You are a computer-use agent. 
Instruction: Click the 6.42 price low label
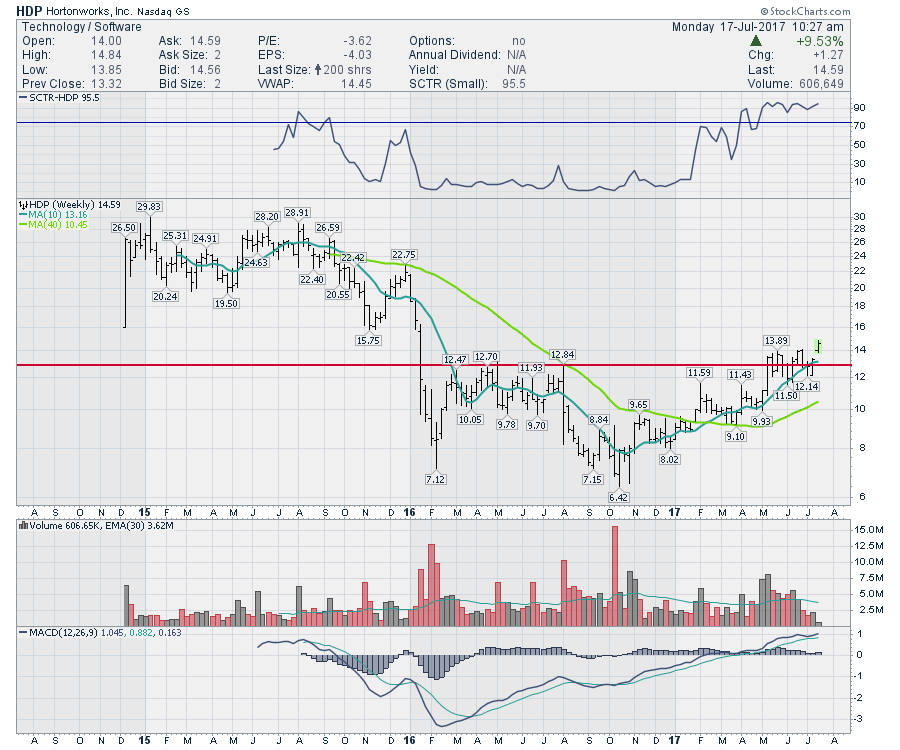pyautogui.click(x=618, y=497)
